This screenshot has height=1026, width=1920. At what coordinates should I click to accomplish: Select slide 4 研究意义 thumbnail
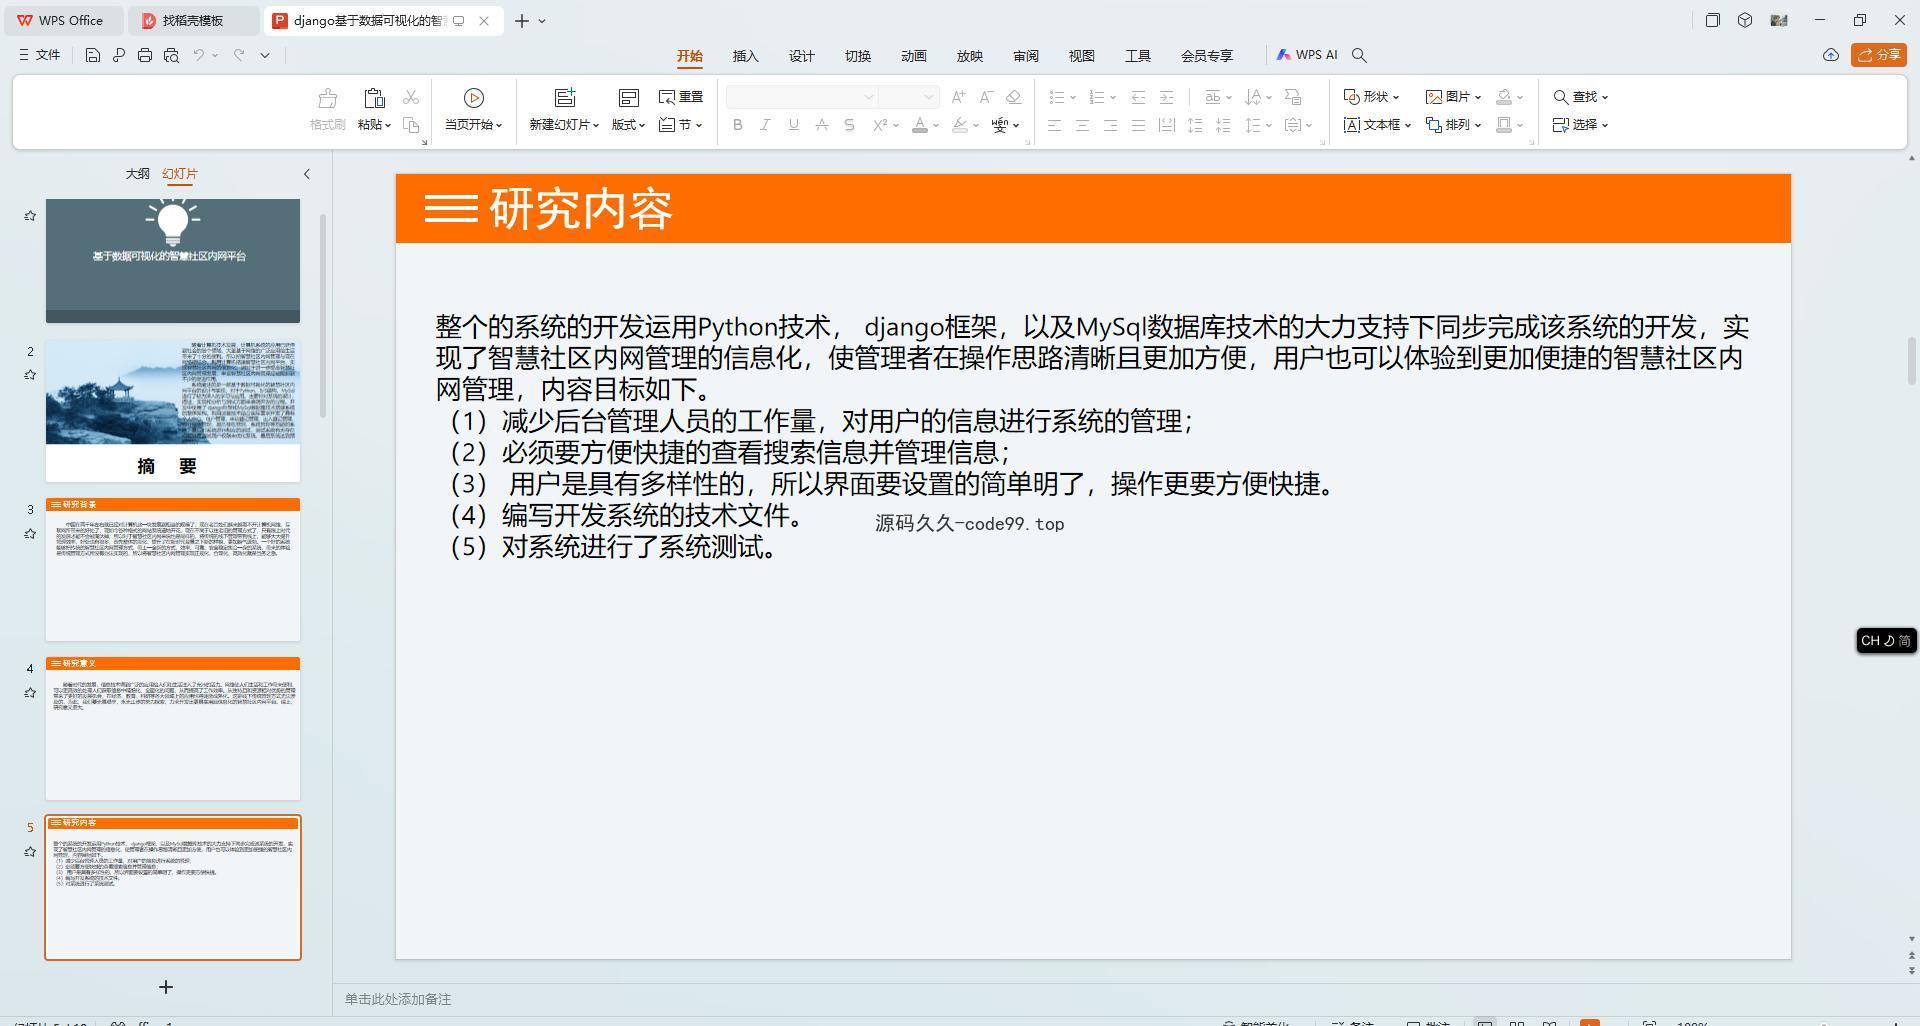tap(173, 728)
